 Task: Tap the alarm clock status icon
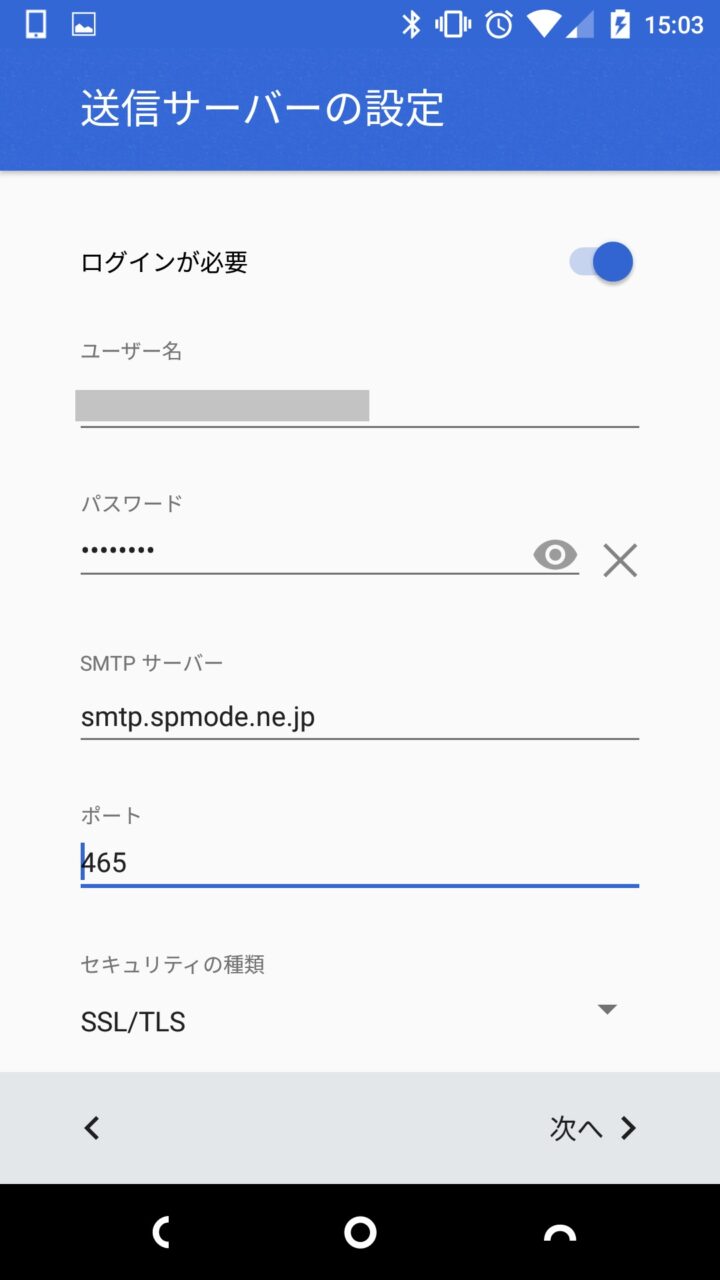point(499,25)
